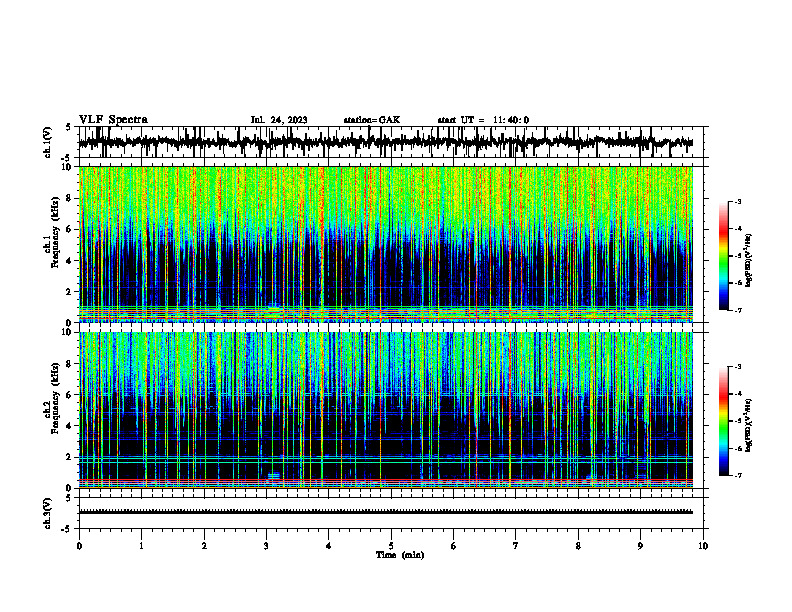Click the ch.1 spectrogram plot area
The width and height of the screenshot is (792, 612).
[386, 244]
